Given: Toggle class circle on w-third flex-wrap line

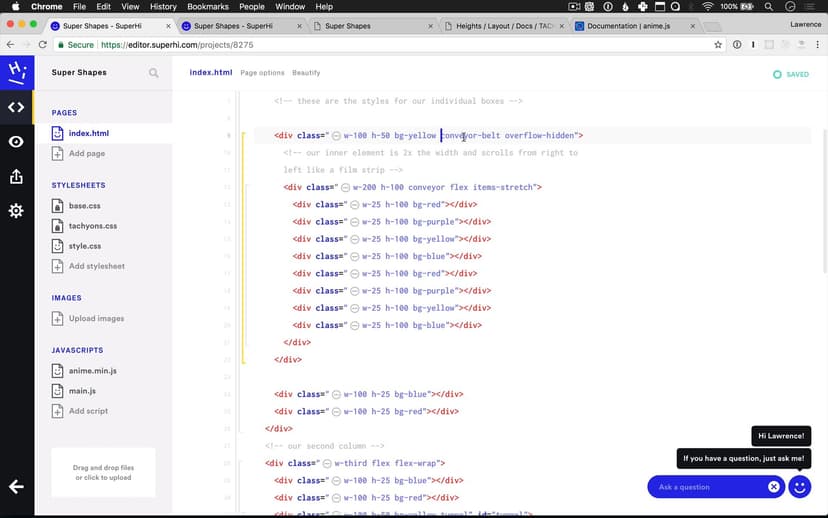Looking at the screenshot, I should [326, 463].
